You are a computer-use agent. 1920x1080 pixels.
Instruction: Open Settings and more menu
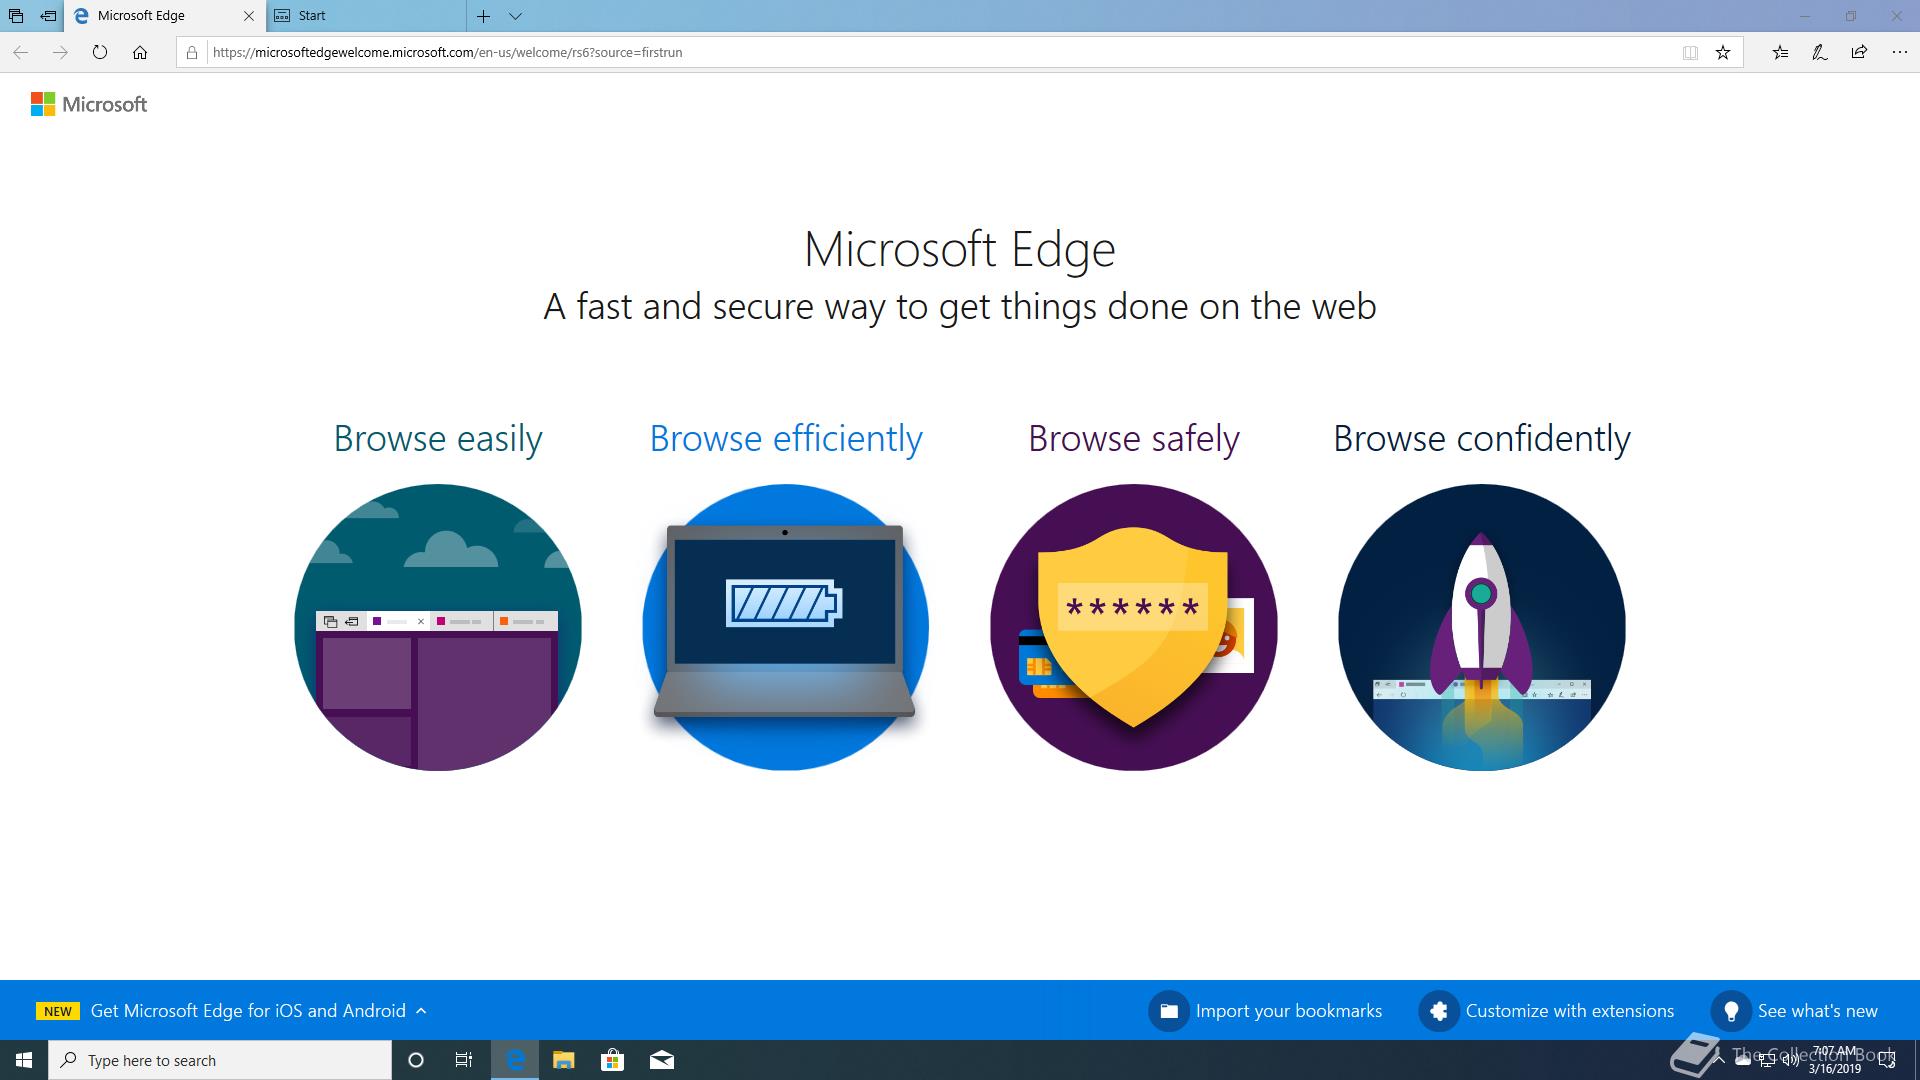(x=1899, y=52)
